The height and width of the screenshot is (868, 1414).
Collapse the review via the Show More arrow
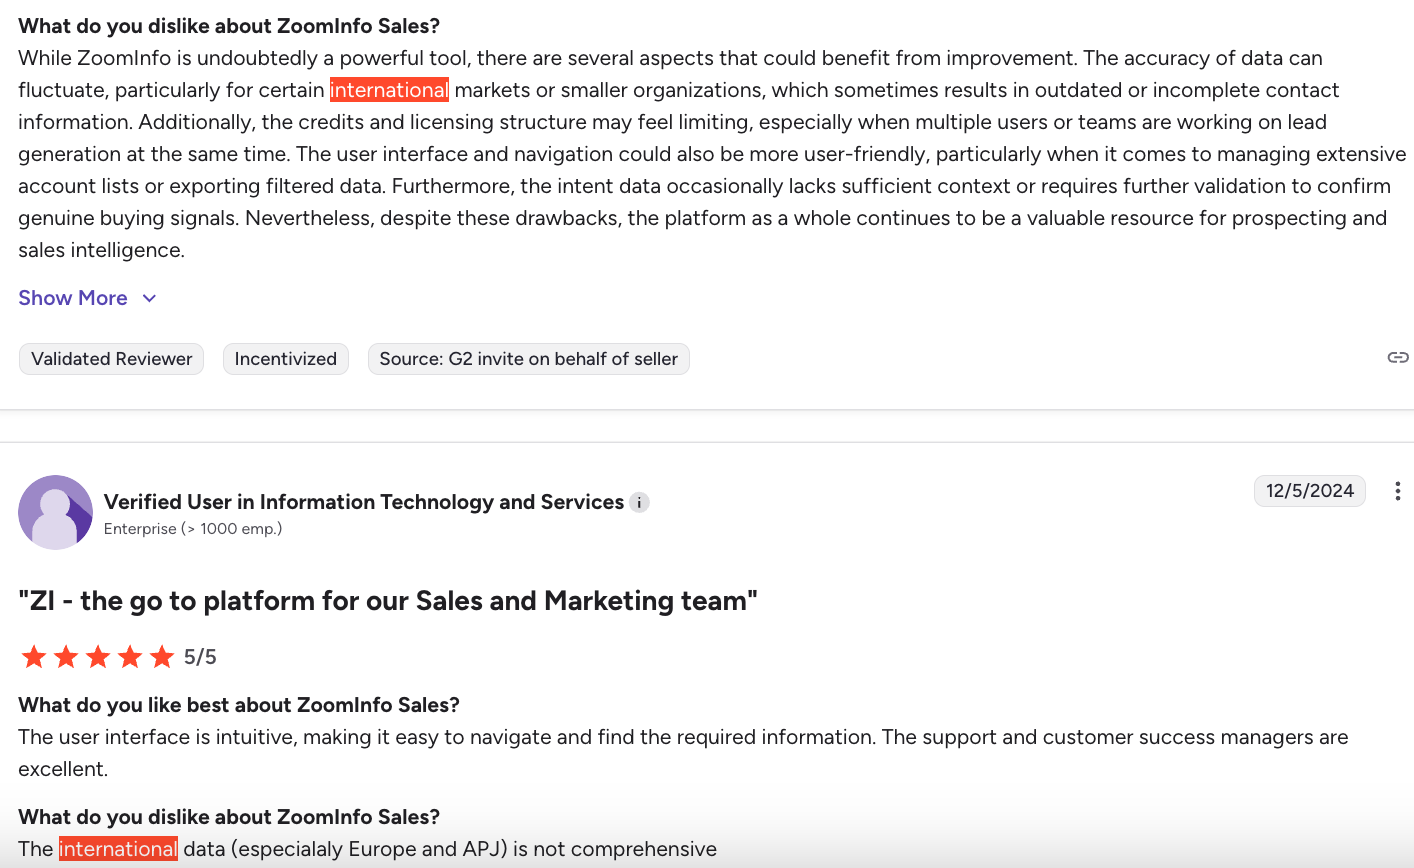[x=148, y=298]
